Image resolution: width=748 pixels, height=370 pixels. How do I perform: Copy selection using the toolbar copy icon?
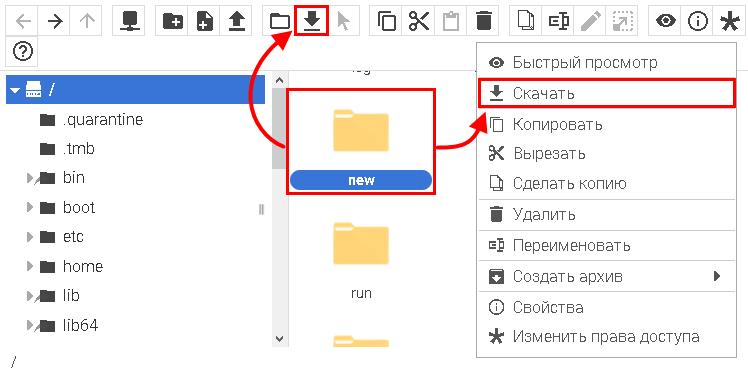pyautogui.click(x=386, y=21)
